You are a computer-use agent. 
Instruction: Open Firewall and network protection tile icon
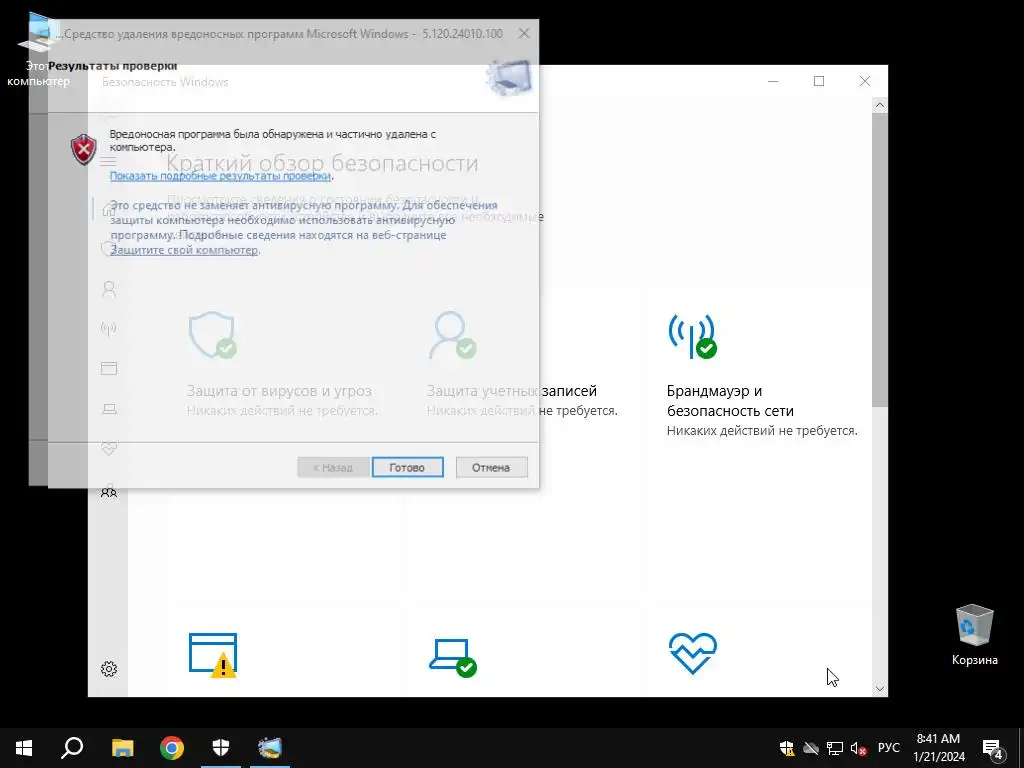point(692,336)
